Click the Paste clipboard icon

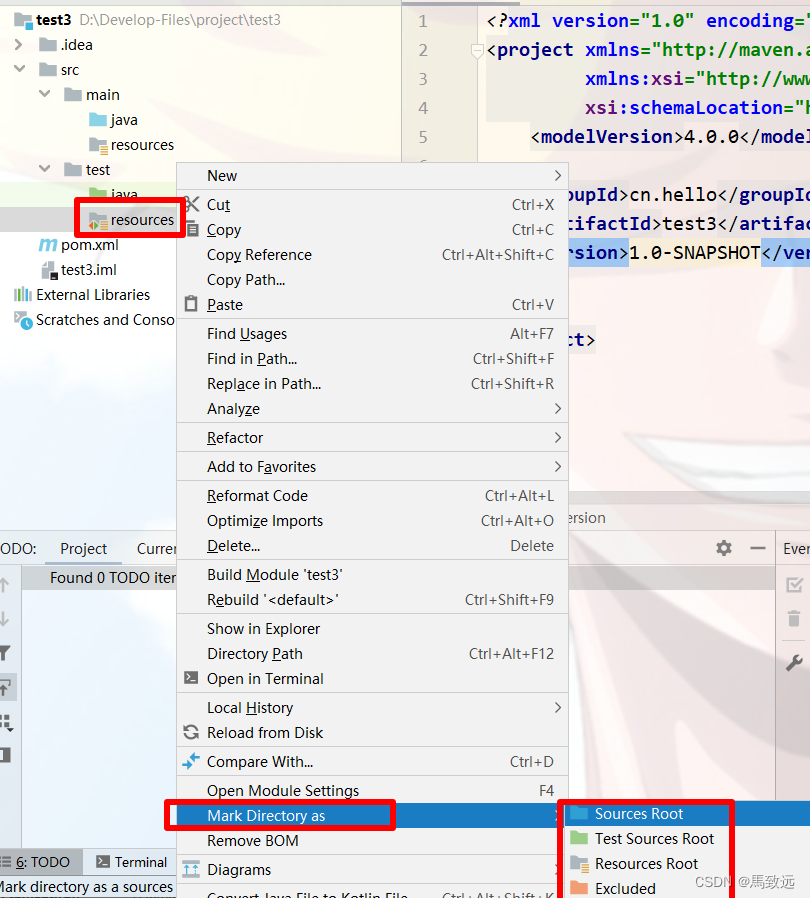(x=191, y=304)
